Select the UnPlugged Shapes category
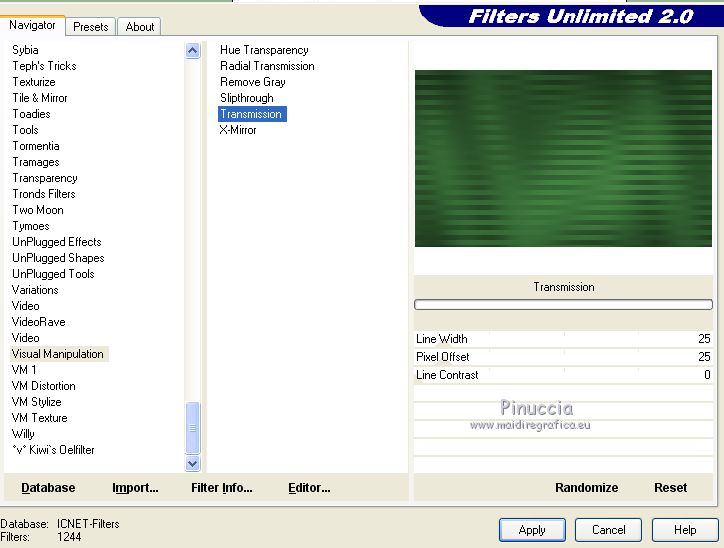 [58, 258]
